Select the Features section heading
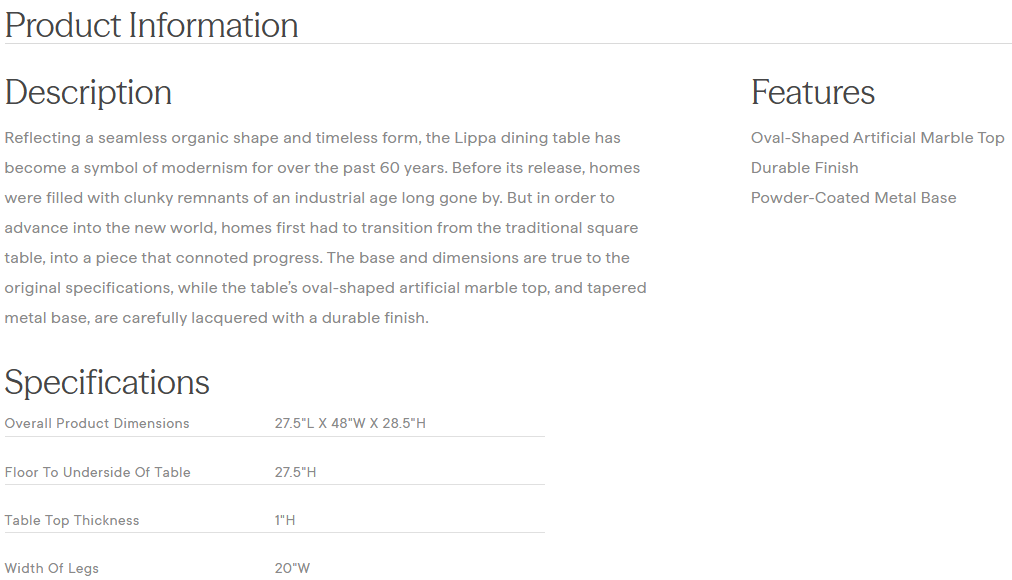 pos(812,92)
